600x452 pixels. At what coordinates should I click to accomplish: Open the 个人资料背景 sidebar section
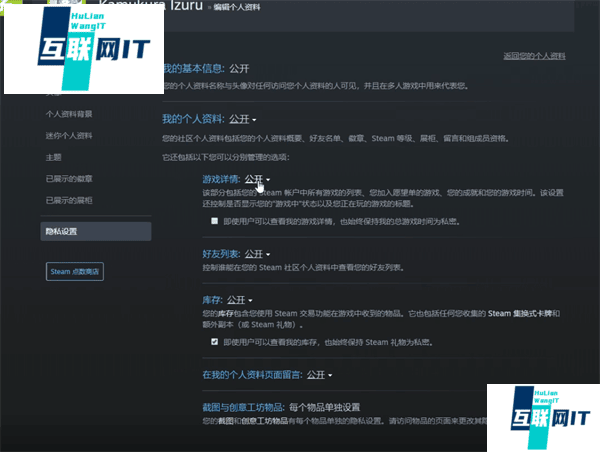point(69,114)
